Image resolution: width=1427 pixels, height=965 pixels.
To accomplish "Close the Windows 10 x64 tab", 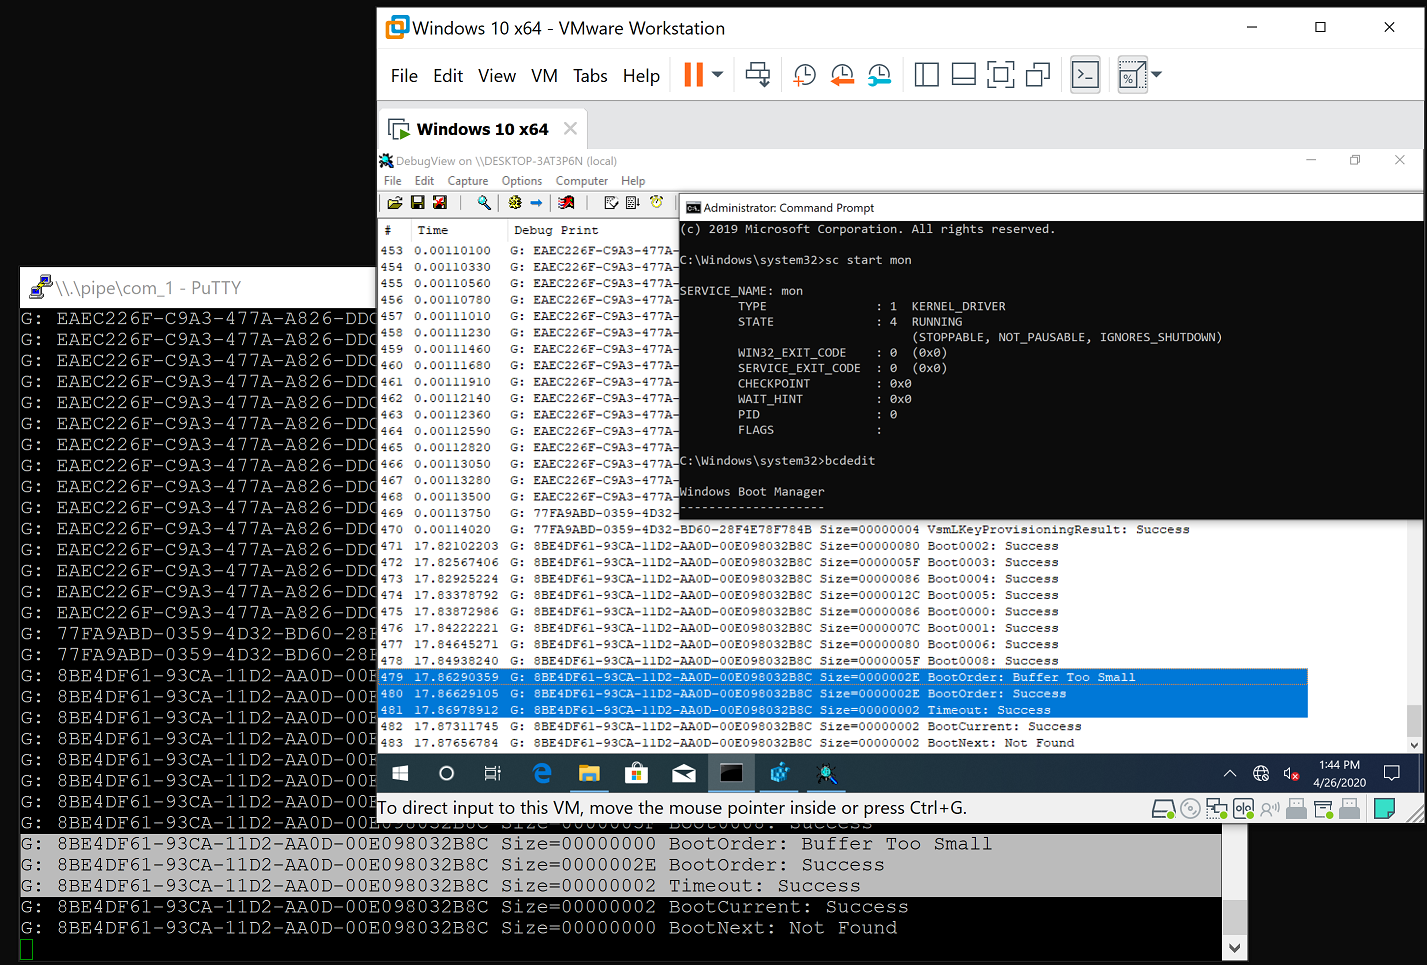I will (571, 128).
